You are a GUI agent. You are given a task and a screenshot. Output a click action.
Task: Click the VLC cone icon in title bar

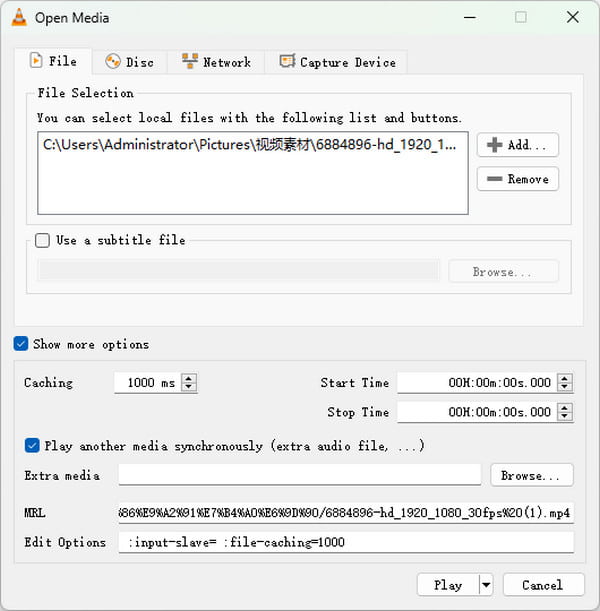coord(19,17)
